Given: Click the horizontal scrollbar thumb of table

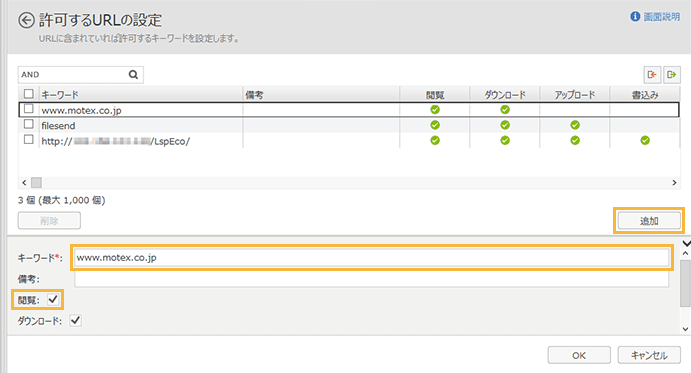Looking at the screenshot, I should tap(36, 183).
